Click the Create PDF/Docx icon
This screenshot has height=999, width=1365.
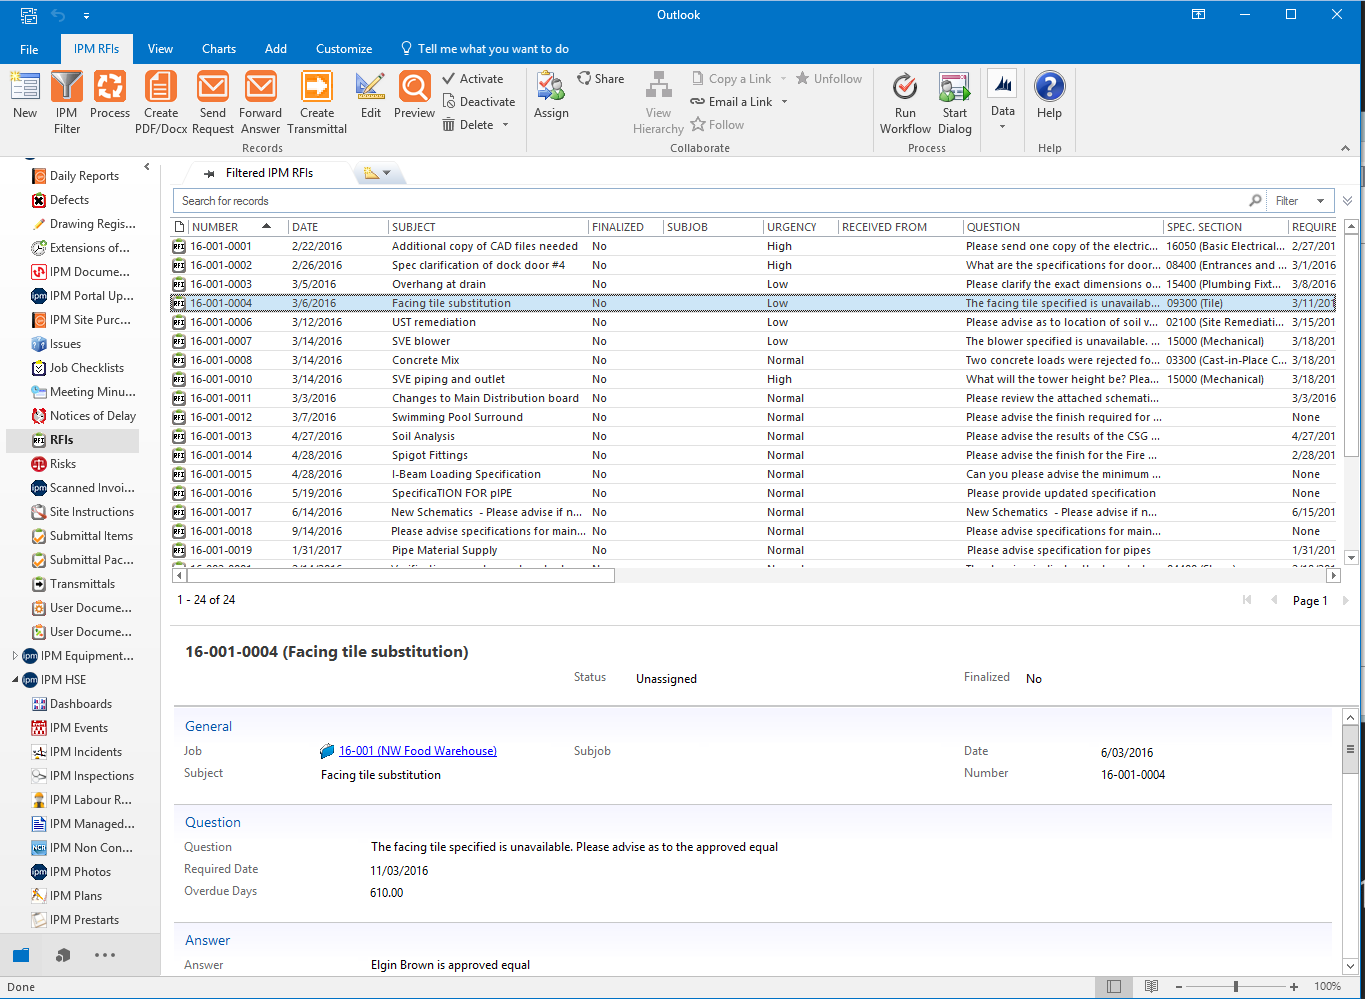coord(160,96)
